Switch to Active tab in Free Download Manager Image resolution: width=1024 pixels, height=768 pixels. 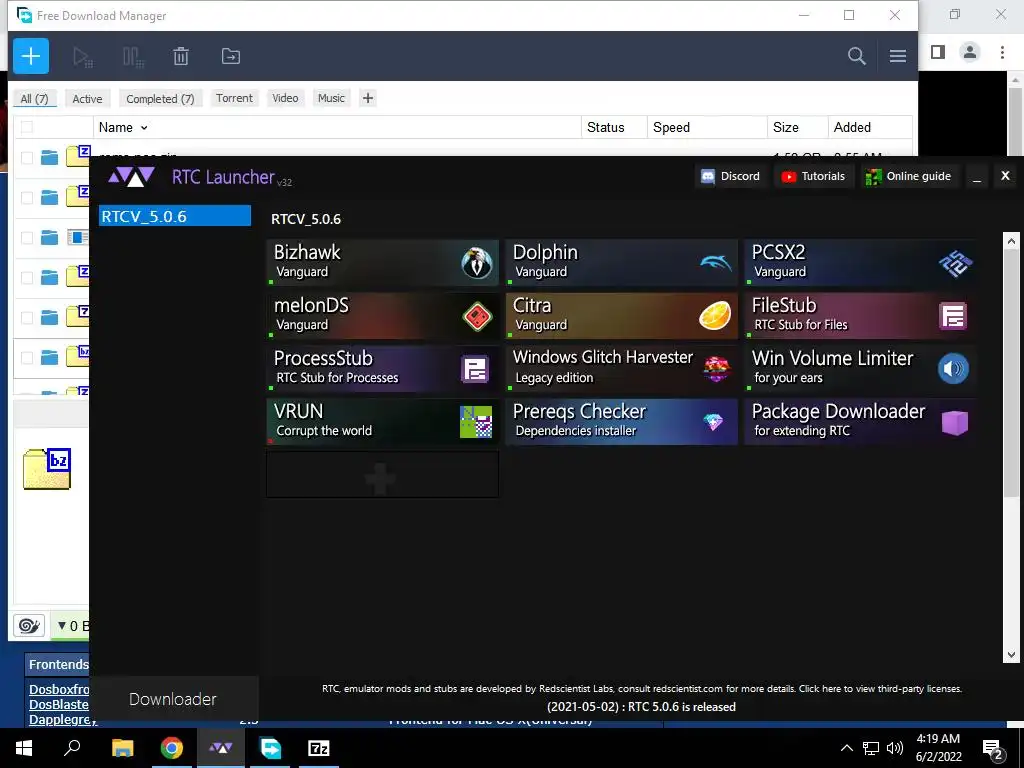tap(88, 99)
